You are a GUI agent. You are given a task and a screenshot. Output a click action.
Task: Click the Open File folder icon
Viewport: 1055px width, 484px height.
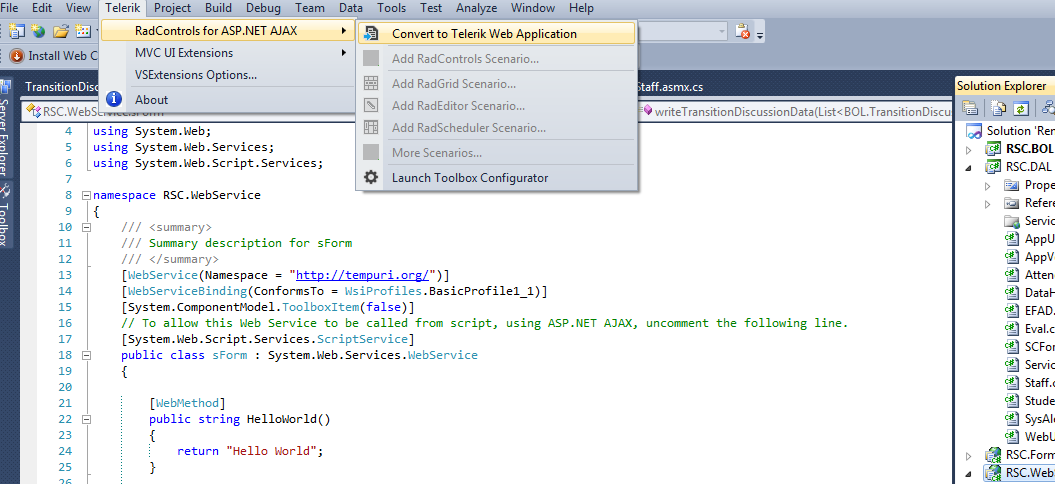pos(61,31)
